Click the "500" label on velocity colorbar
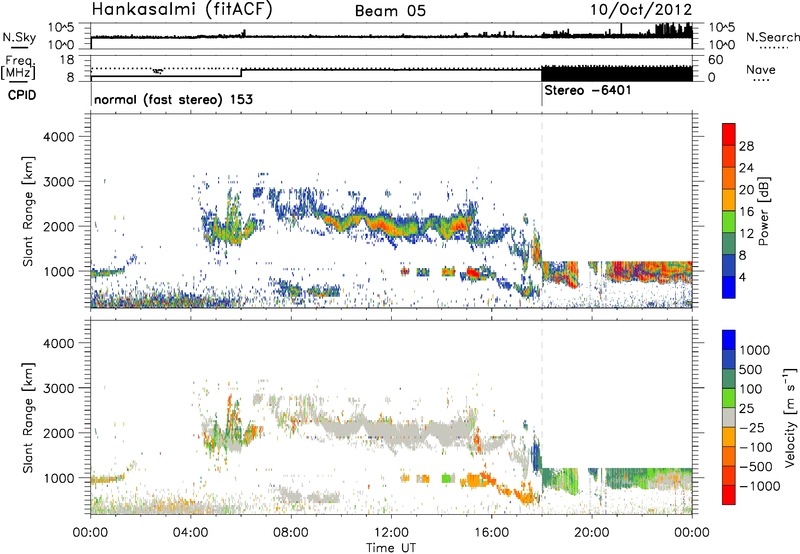800x554 pixels. 752,369
